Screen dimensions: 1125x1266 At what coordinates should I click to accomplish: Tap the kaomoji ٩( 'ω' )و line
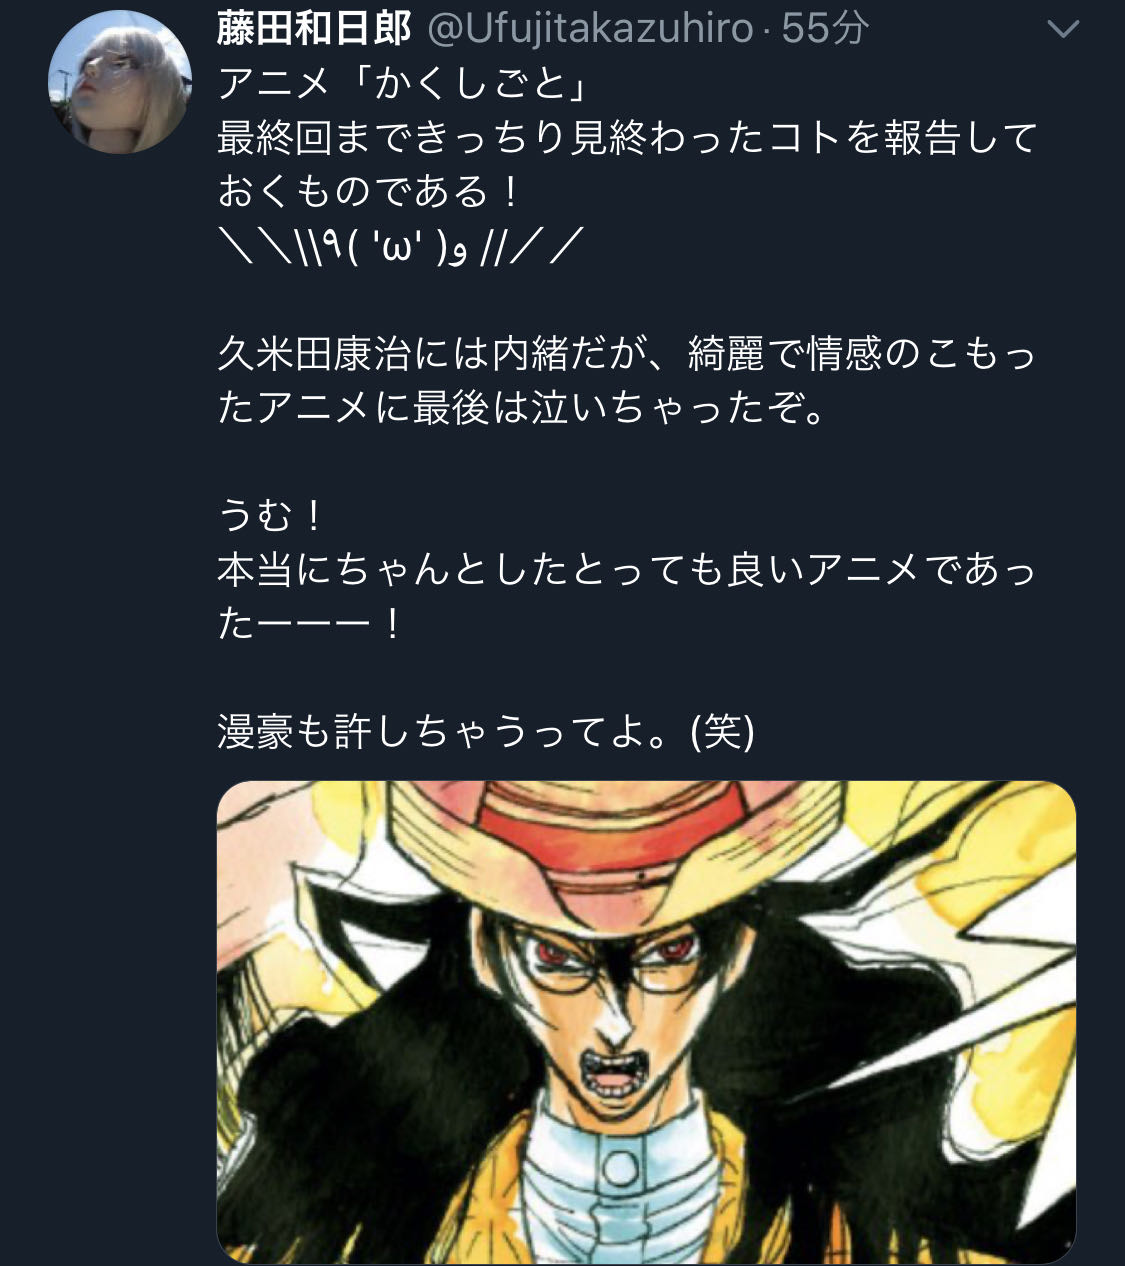pos(400,244)
